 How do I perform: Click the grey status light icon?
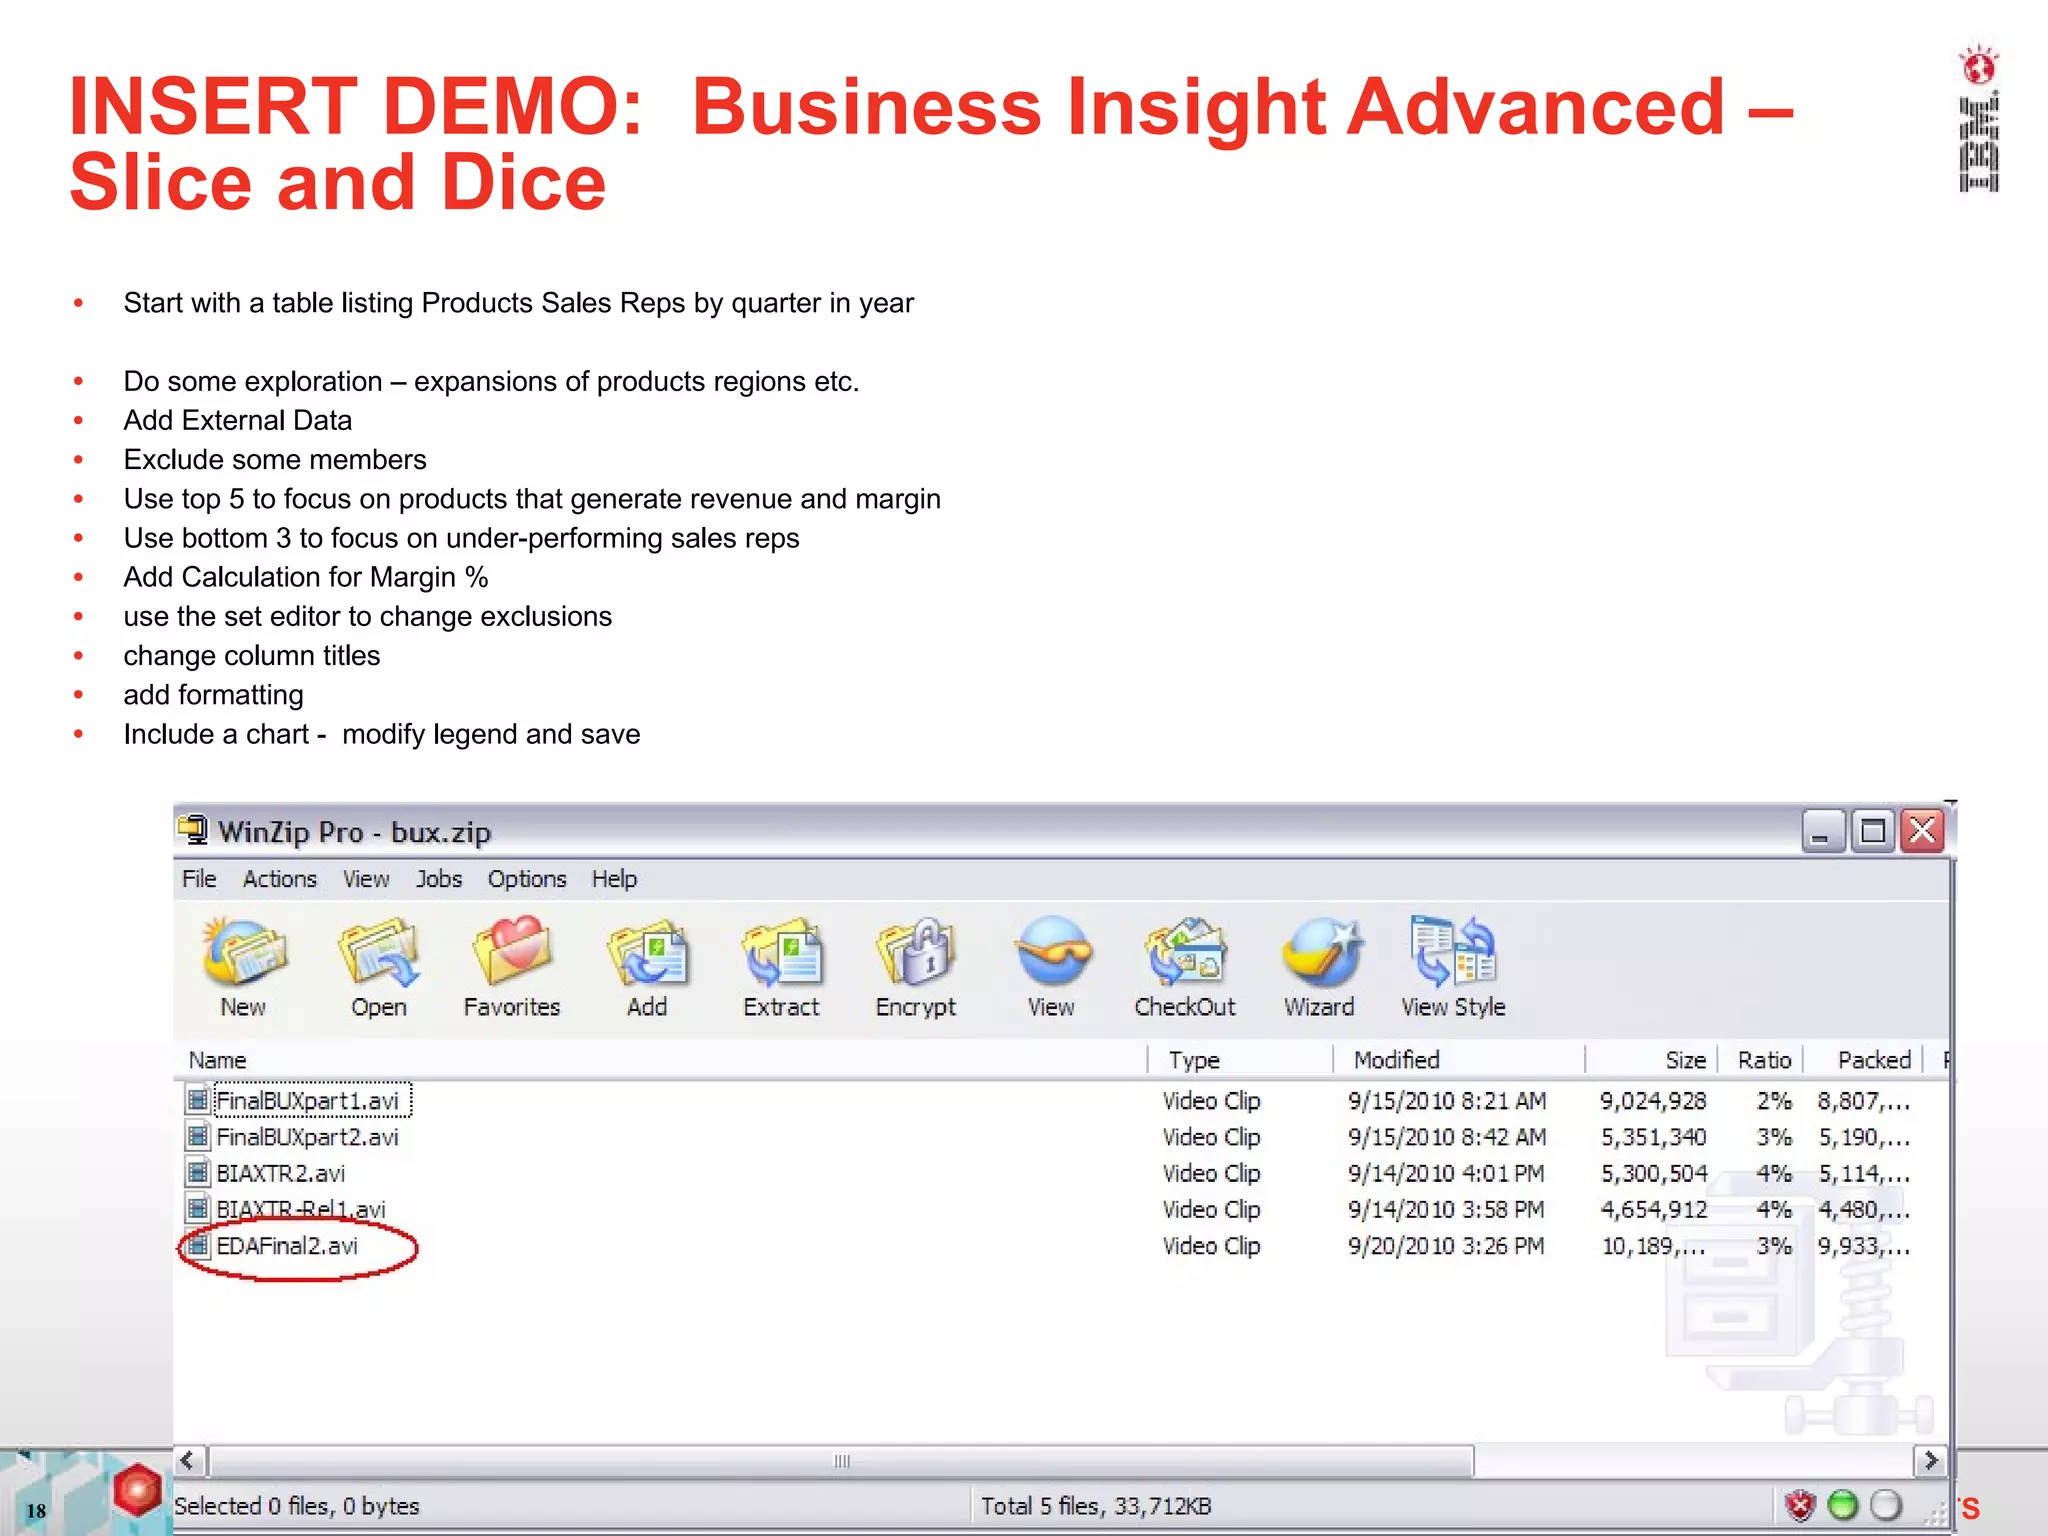coord(1885,1505)
